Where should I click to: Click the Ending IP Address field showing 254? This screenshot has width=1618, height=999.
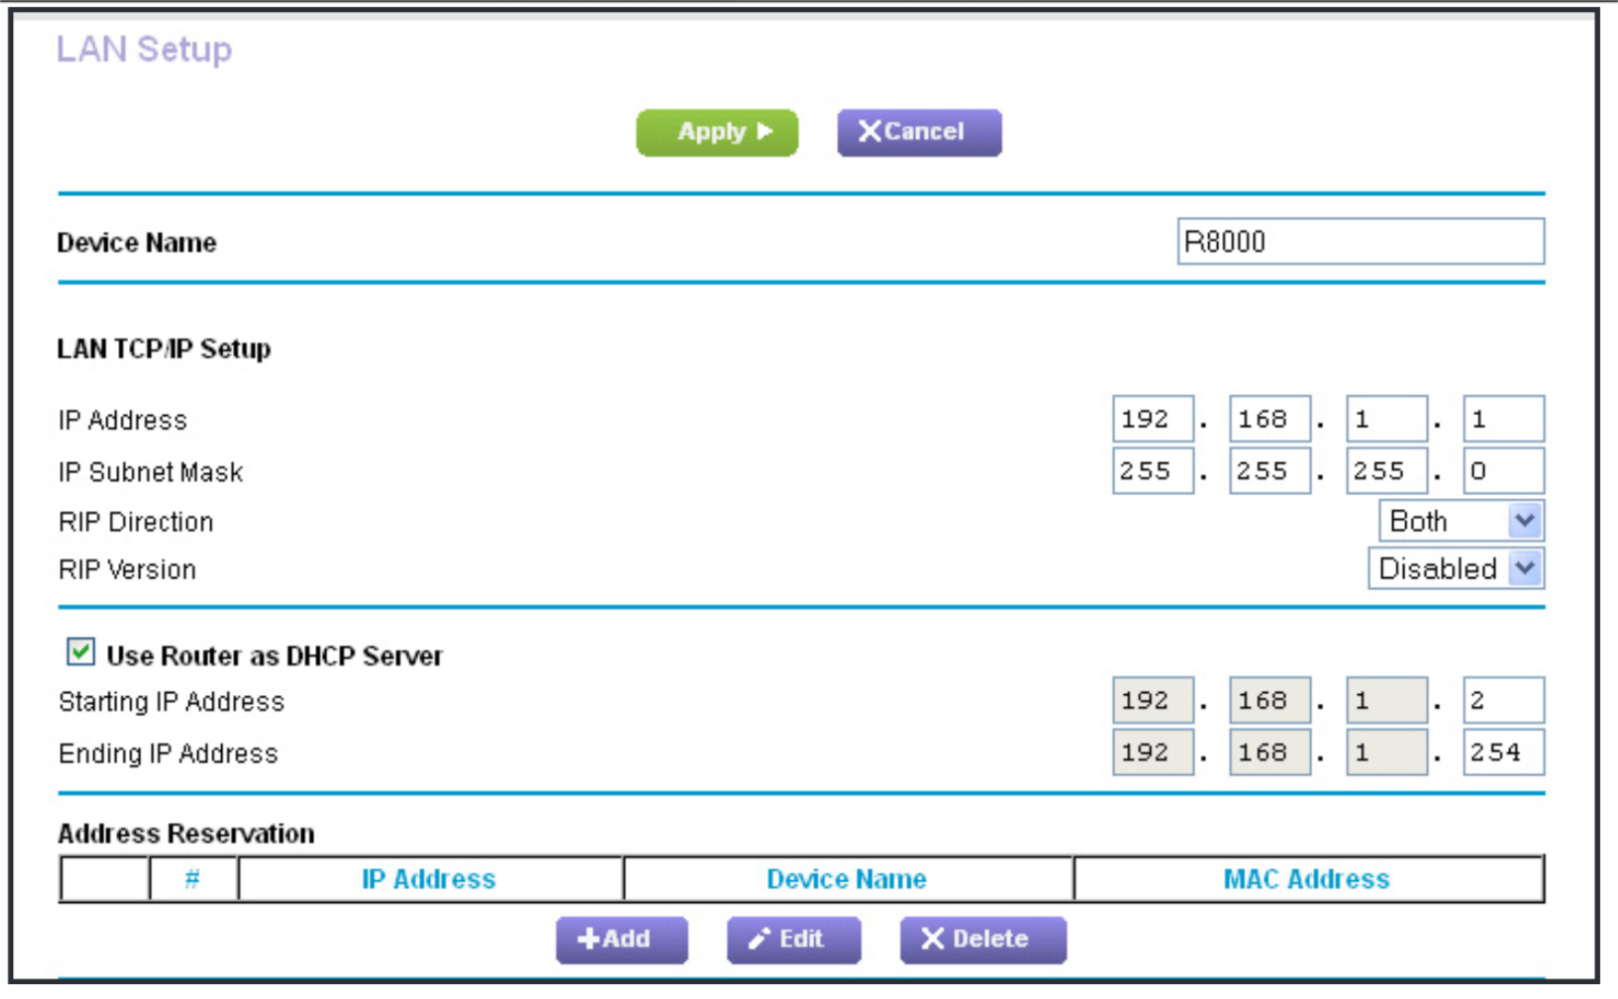coord(1502,753)
